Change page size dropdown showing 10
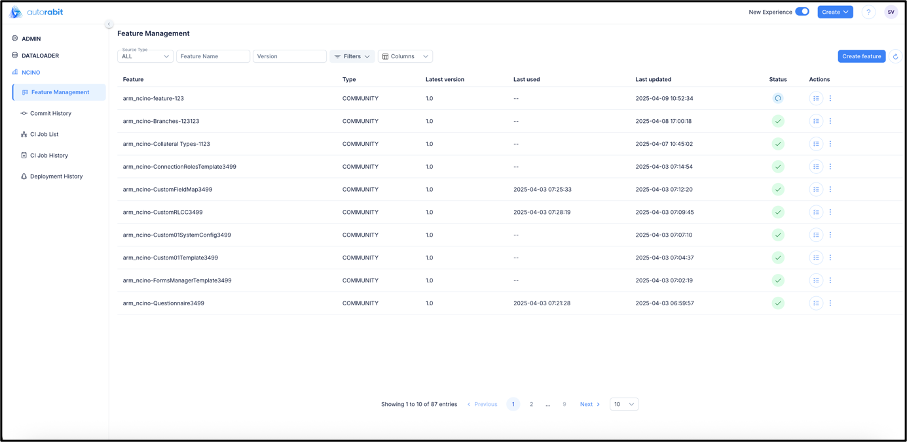 pyautogui.click(x=624, y=404)
